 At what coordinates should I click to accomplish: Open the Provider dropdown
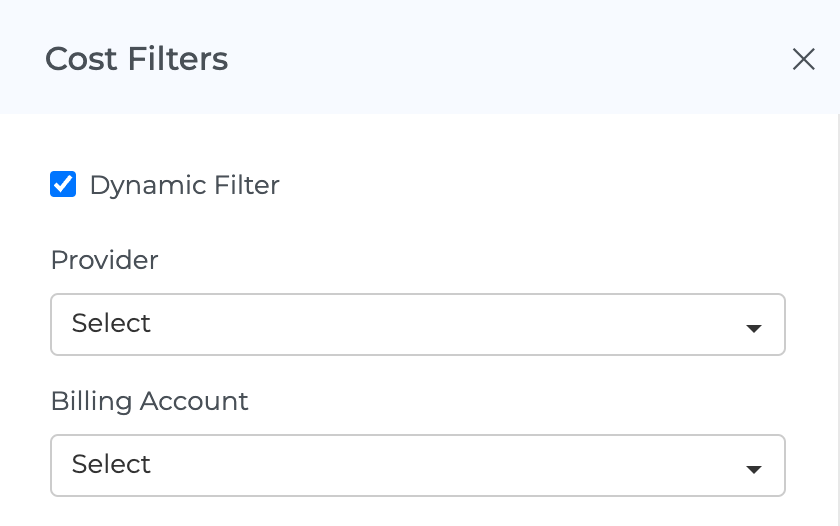point(417,324)
